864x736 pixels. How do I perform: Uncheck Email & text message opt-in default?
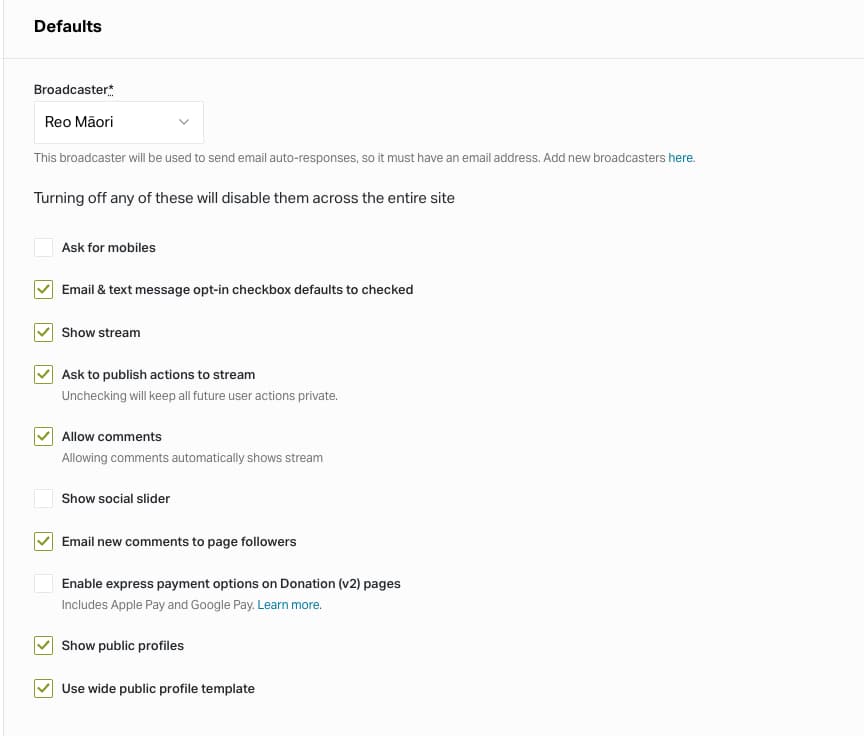pos(43,289)
